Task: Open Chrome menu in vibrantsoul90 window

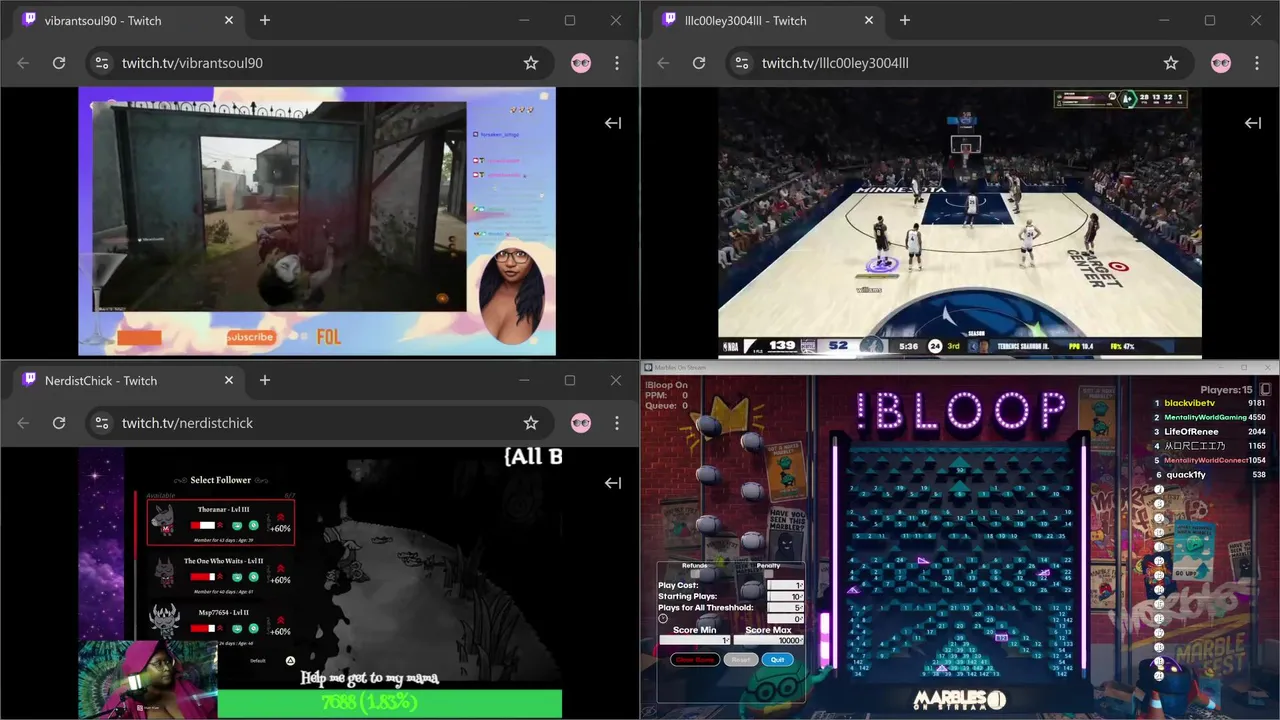Action: tap(617, 63)
